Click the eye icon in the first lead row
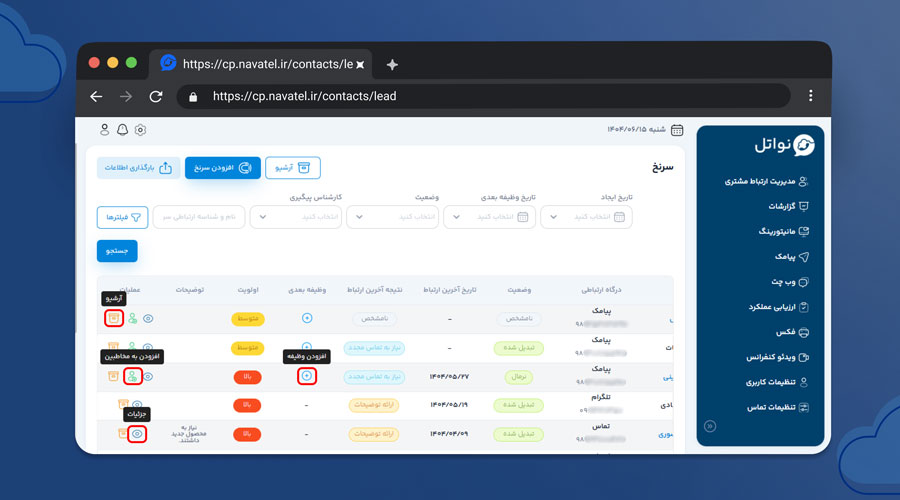Viewport: 900px width, 500px height. [x=148, y=318]
